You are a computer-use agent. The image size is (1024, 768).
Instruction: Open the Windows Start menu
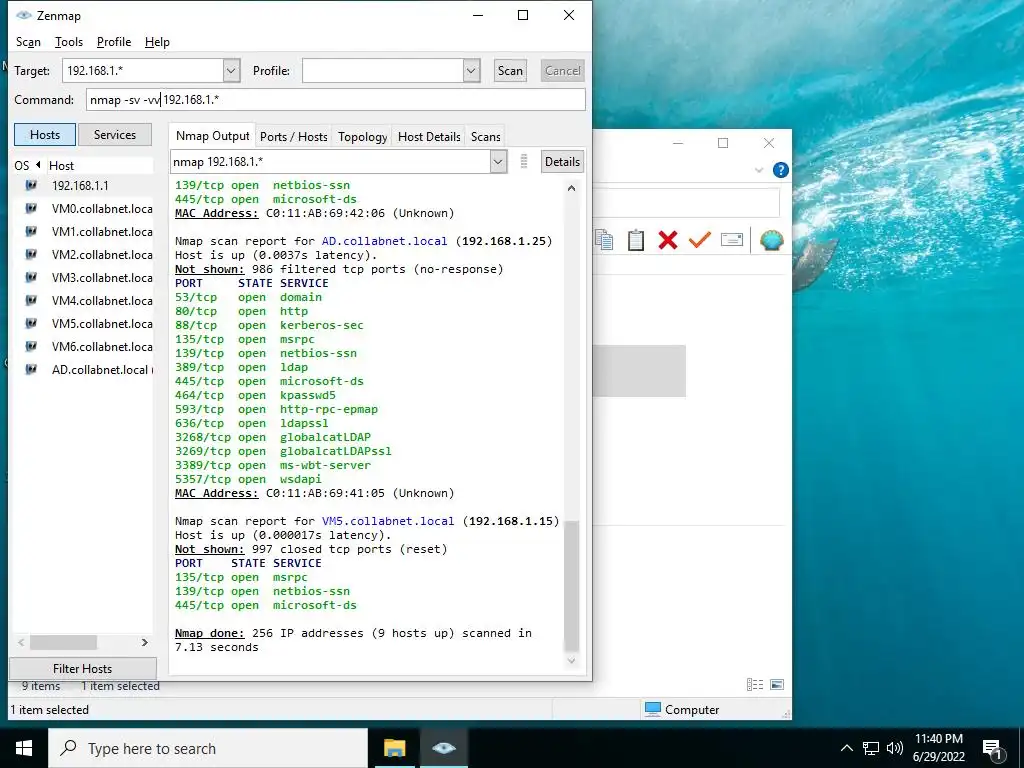coord(24,748)
